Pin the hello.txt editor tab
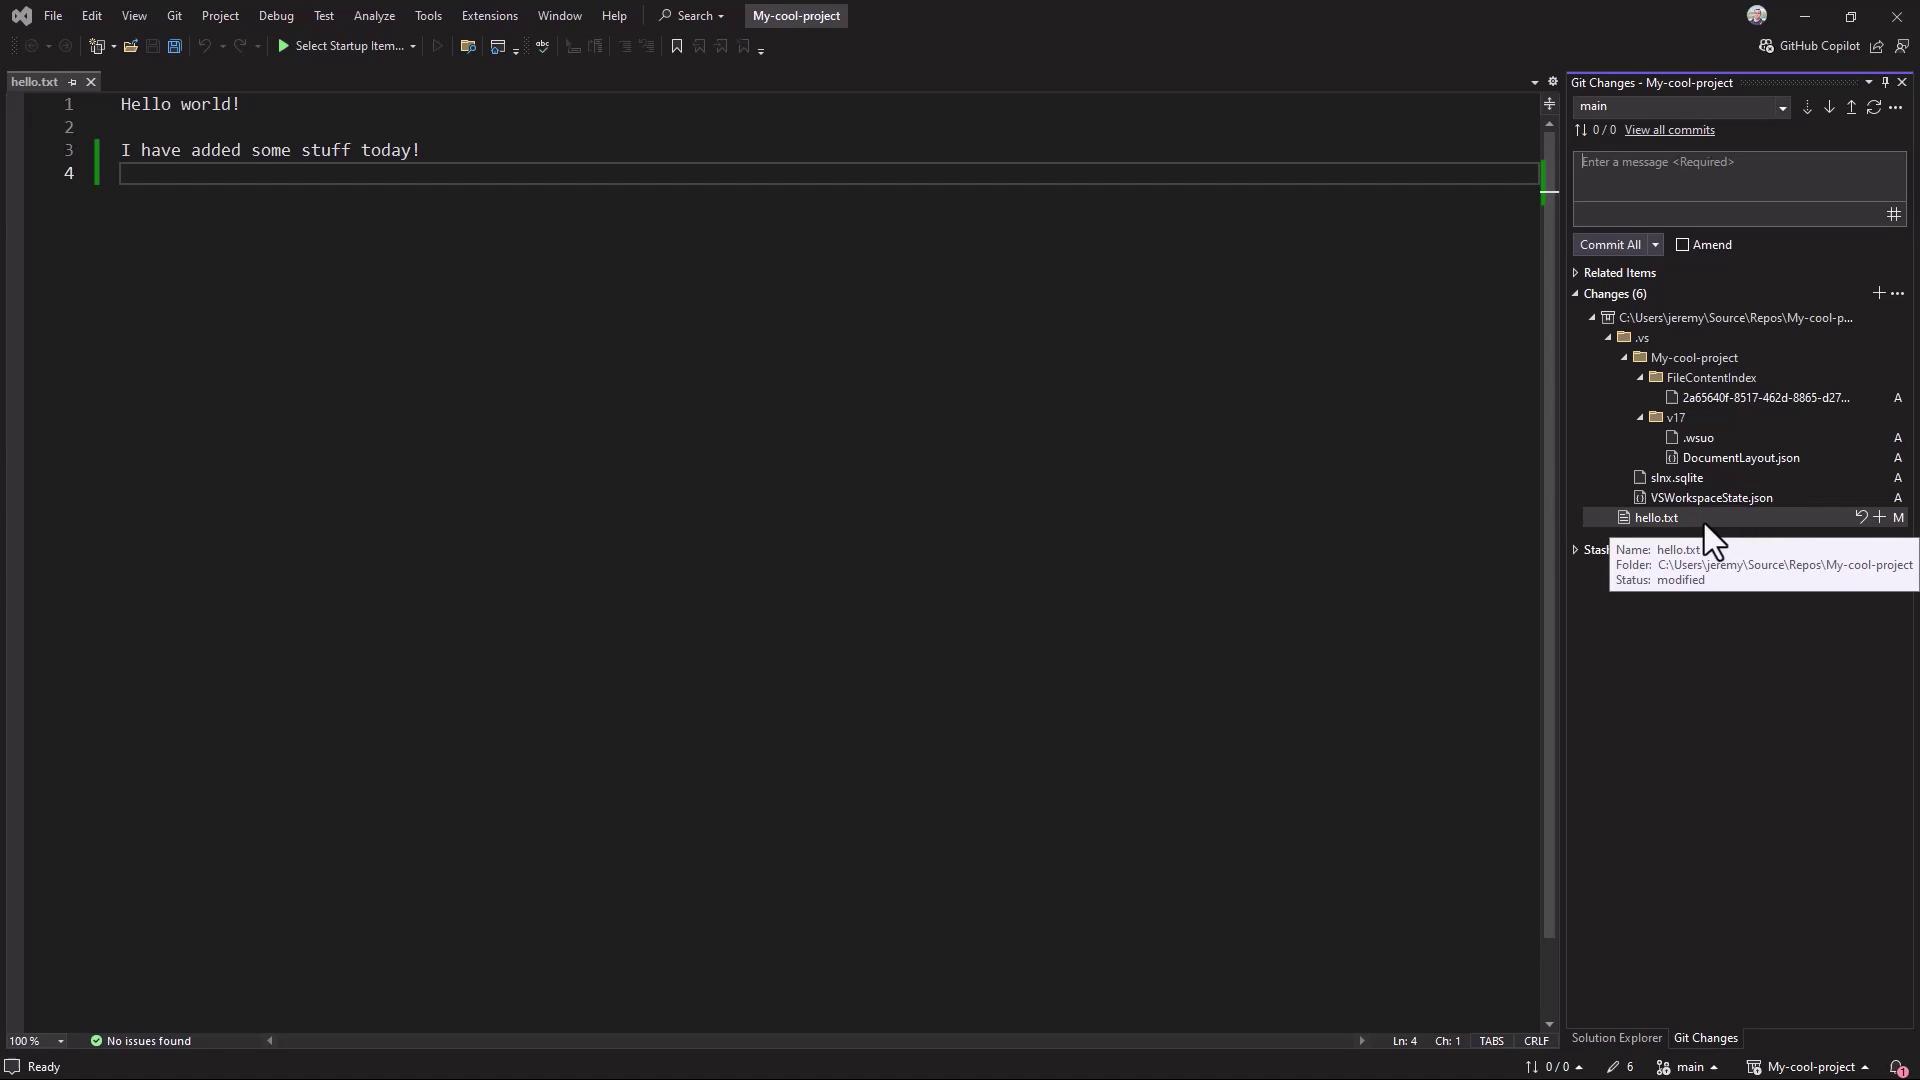 (72, 82)
